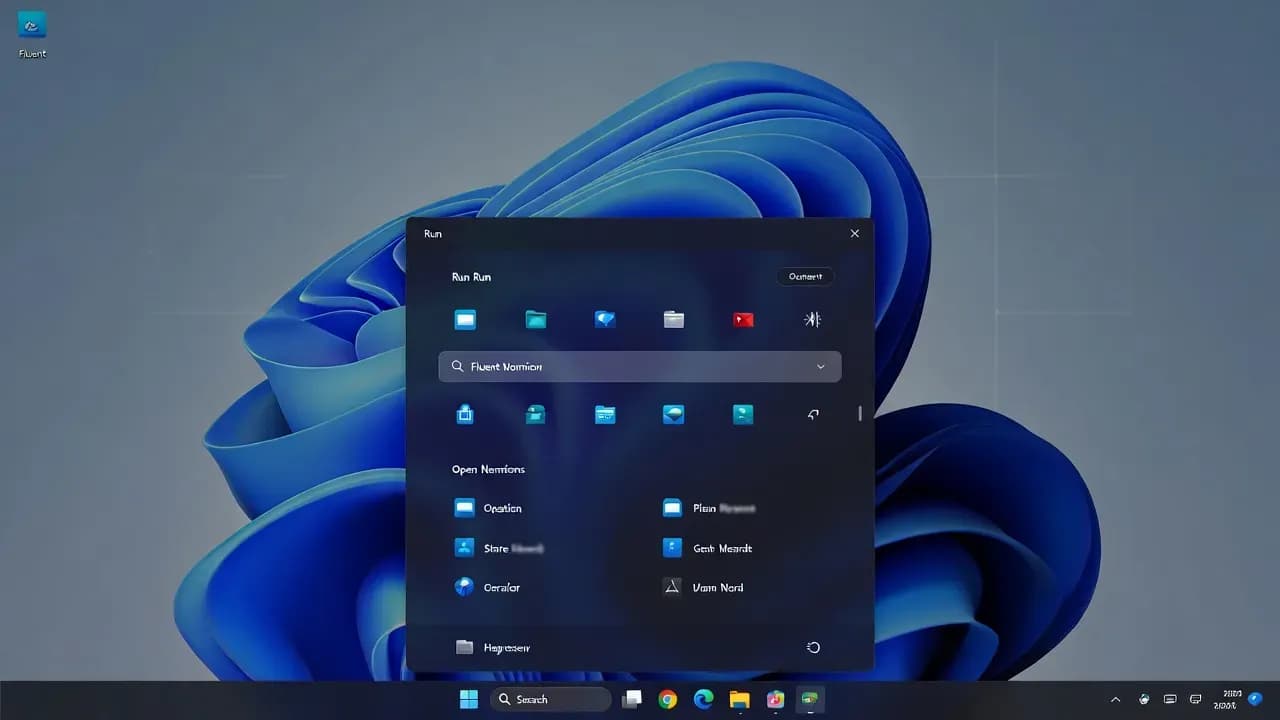Click the blue diamond search icon
The height and width of the screenshot is (720, 1280).
[604, 319]
